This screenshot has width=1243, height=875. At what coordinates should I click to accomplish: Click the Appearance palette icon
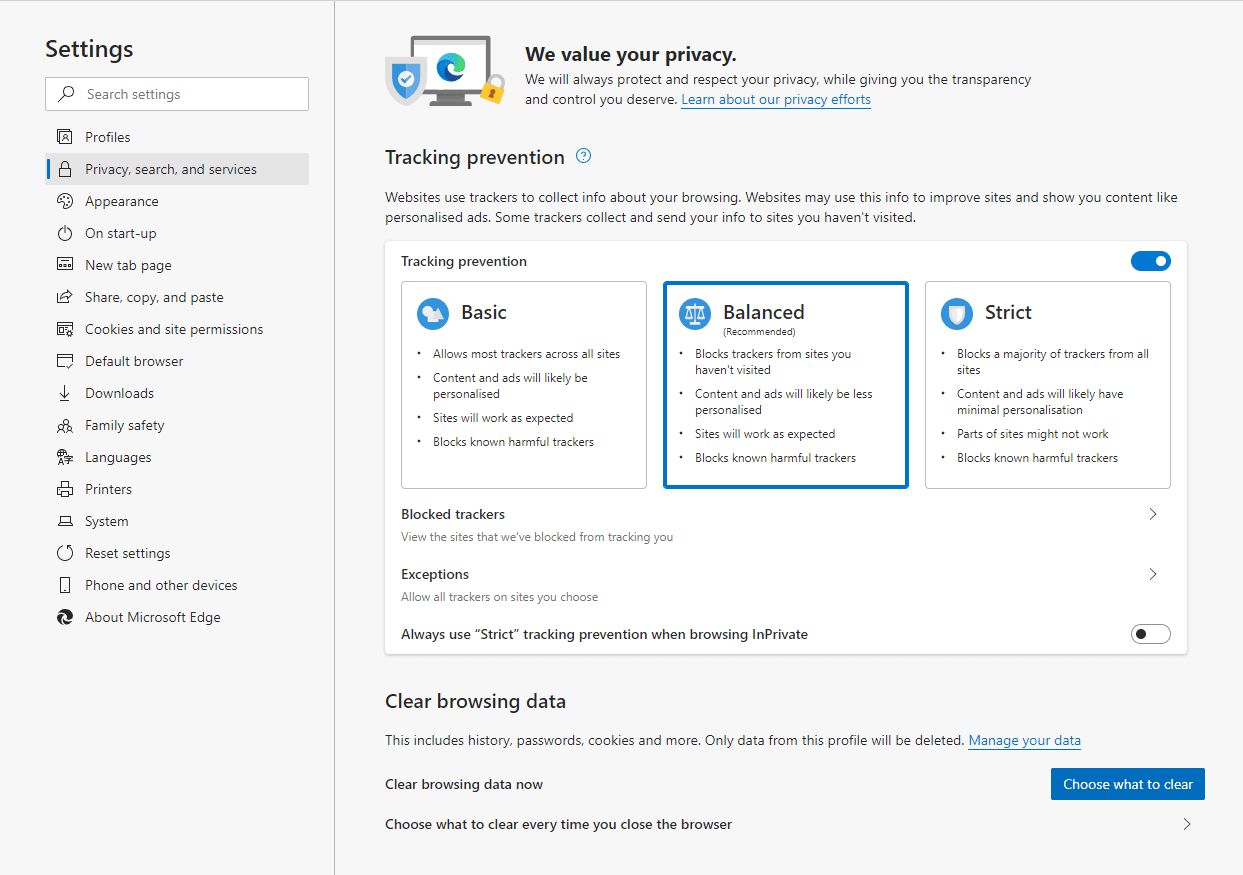tap(65, 201)
